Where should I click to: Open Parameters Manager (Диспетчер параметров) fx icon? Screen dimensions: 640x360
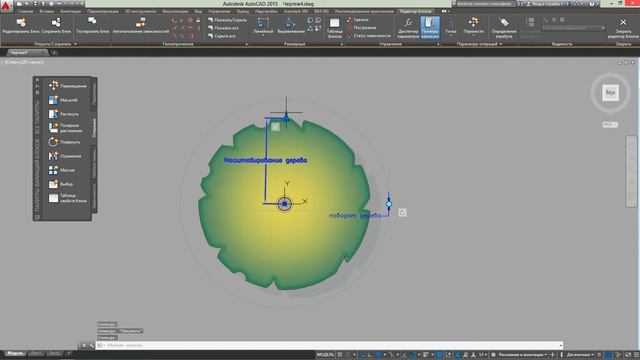click(x=408, y=22)
